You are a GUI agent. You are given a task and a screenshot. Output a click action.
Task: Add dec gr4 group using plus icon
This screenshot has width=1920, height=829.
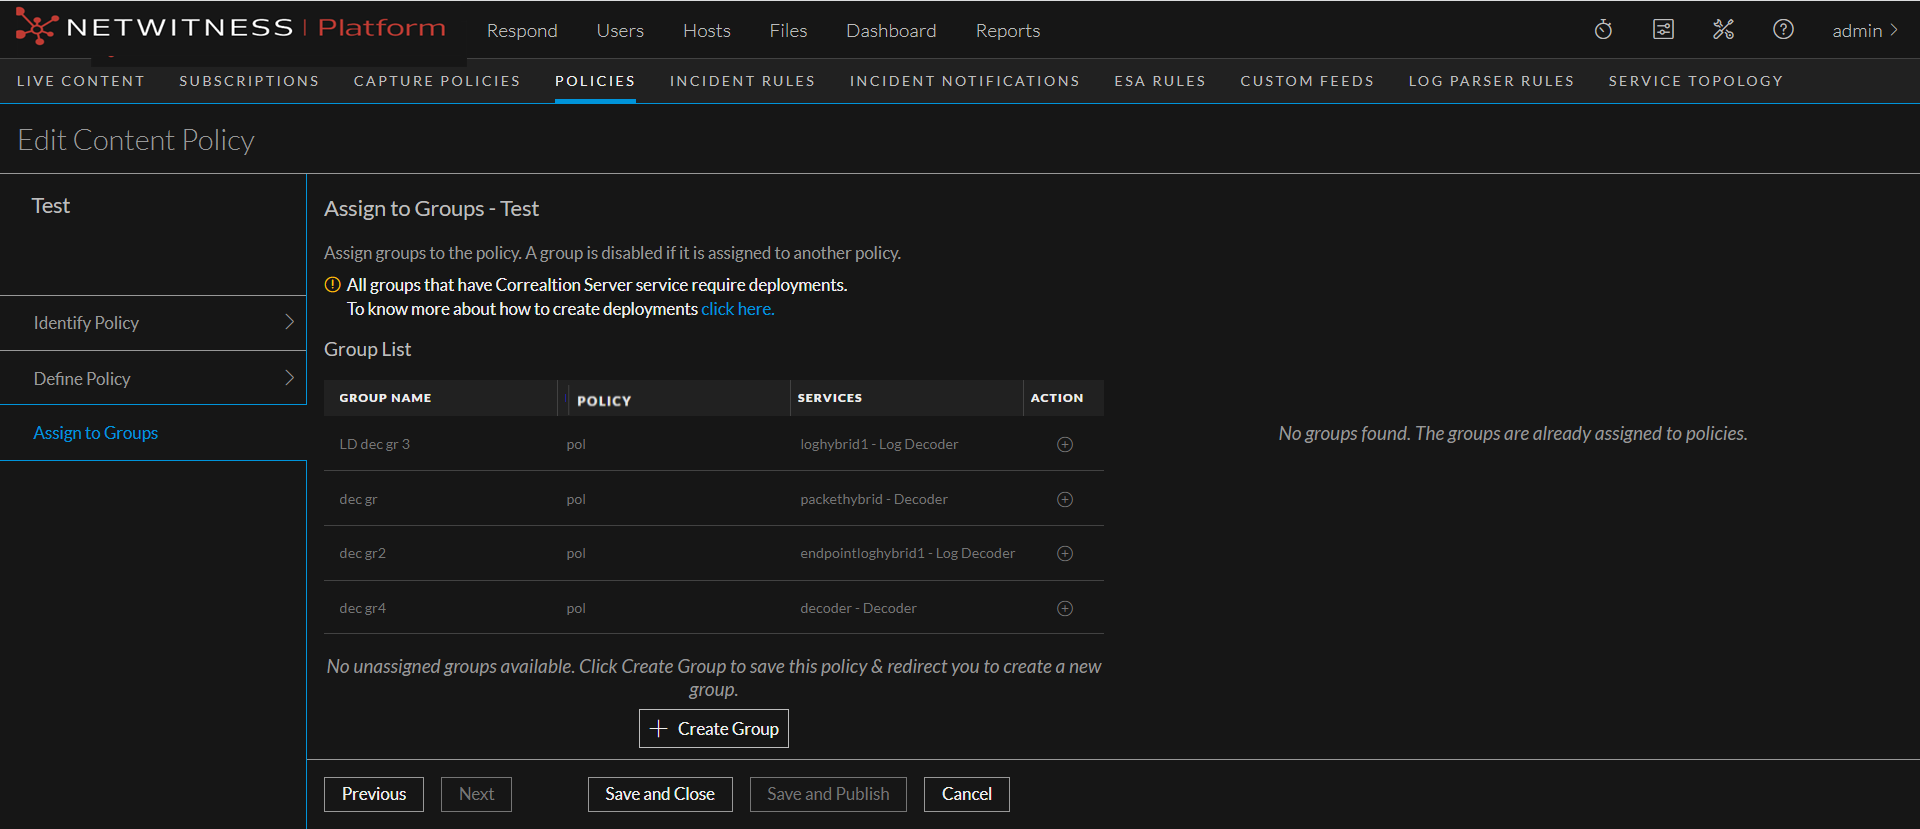1065,608
